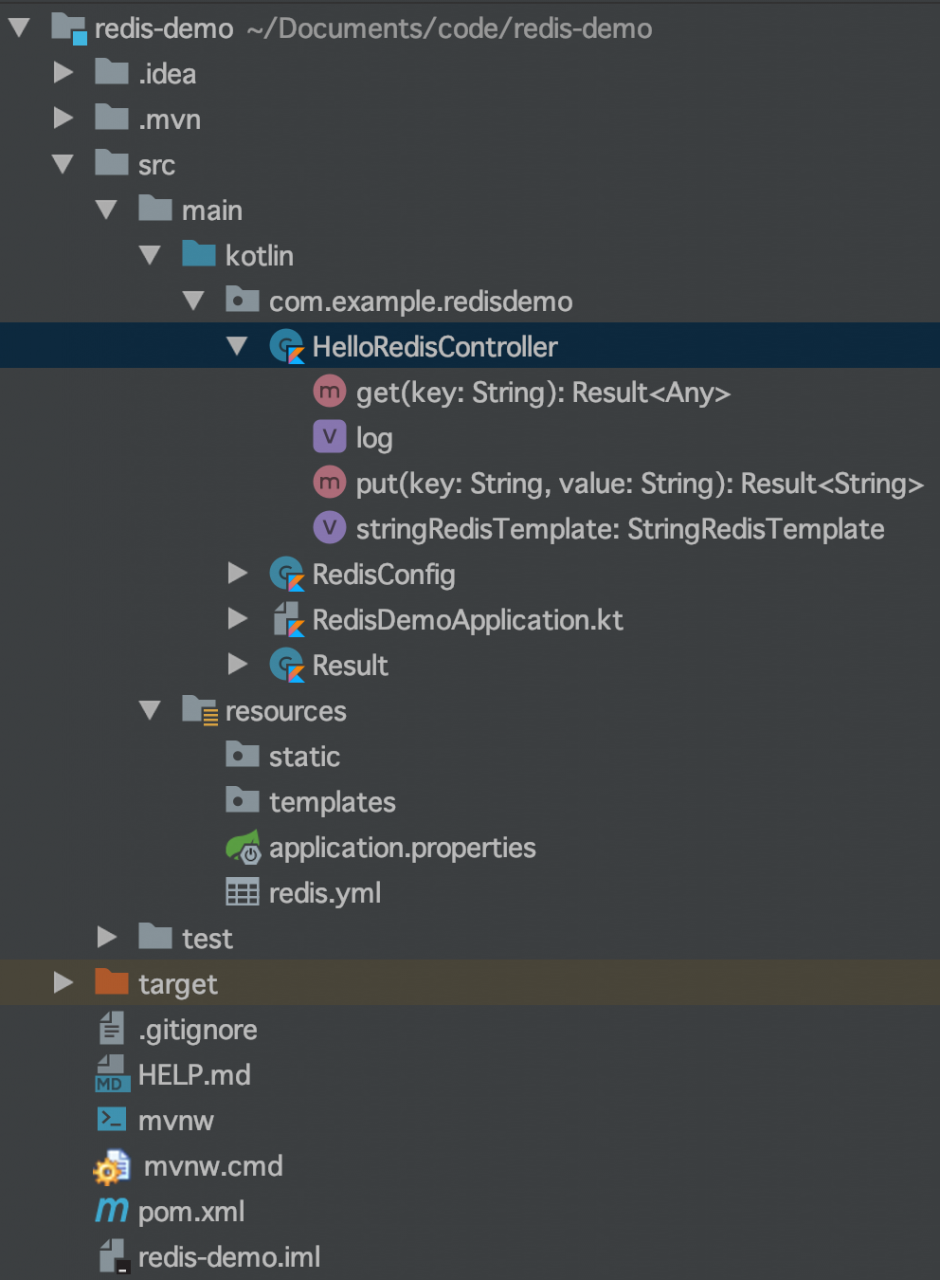This screenshot has width=940, height=1280.
Task: Click the resources root folder icon
Action: tap(200, 710)
